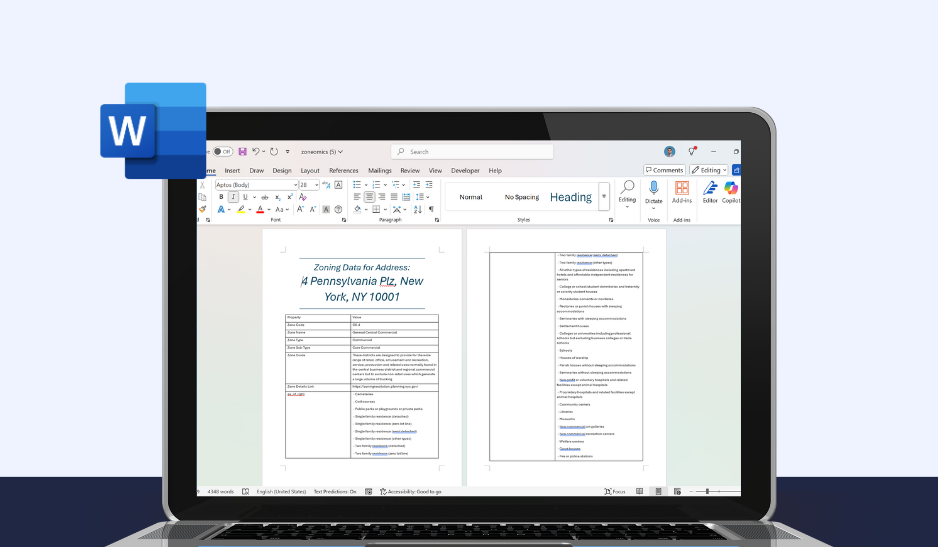The width and height of the screenshot is (938, 547).
Task: Apply the Heading style
Action: coord(571,197)
